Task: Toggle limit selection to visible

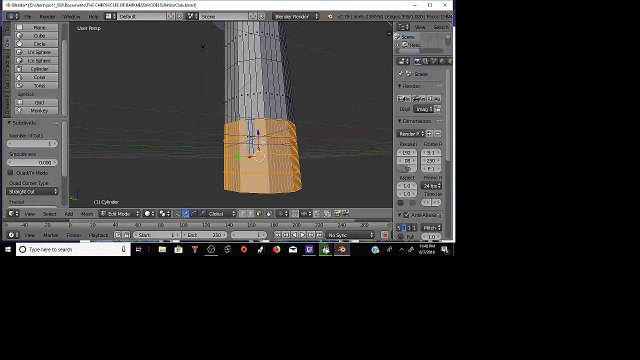Action: point(269,213)
